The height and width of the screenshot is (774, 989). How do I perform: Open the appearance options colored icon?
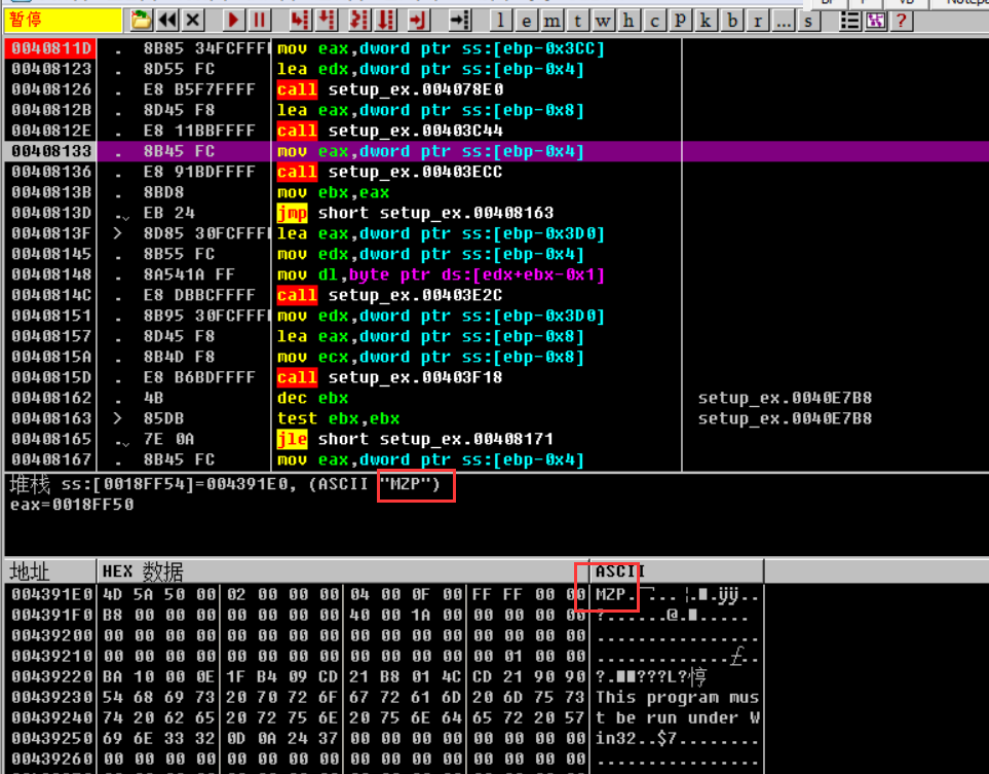875,20
